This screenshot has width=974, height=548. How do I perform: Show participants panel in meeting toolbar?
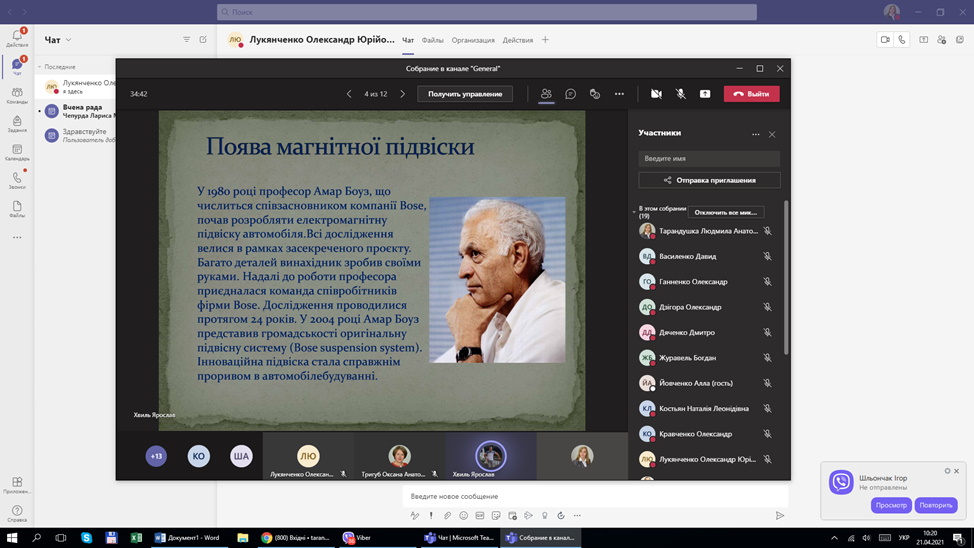(x=546, y=94)
